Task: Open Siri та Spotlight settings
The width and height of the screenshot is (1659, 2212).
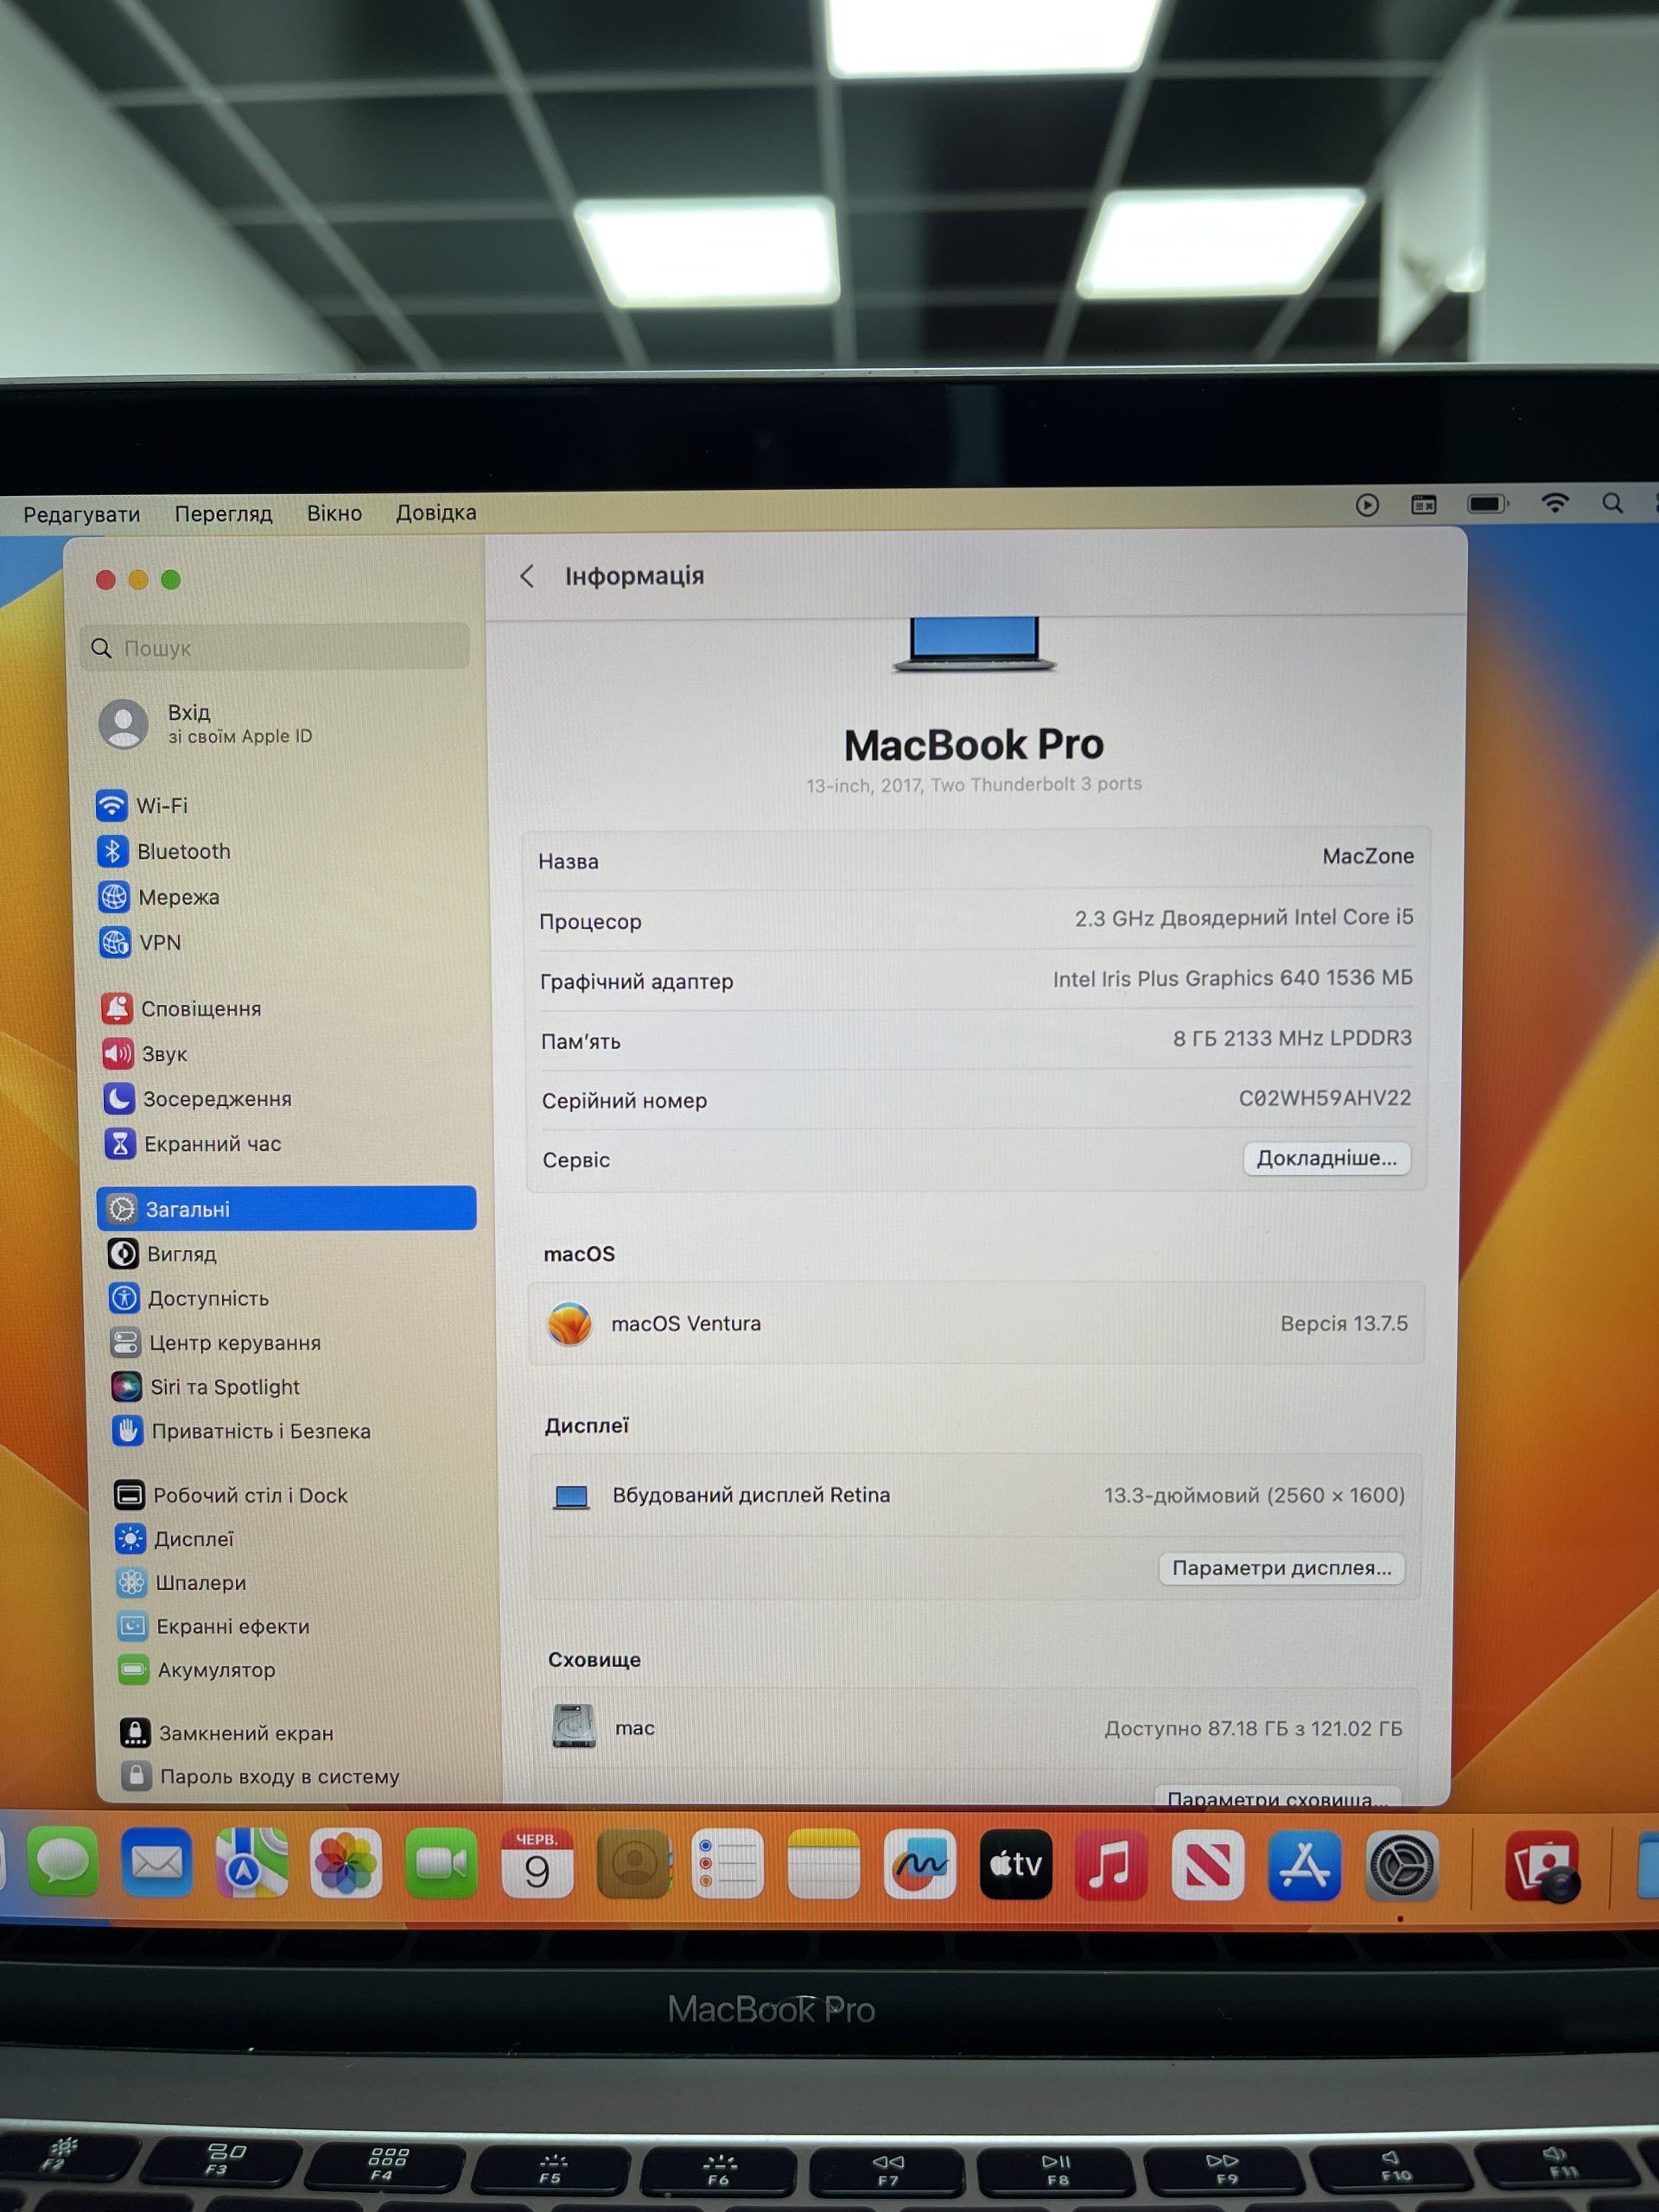Action: click(206, 1386)
